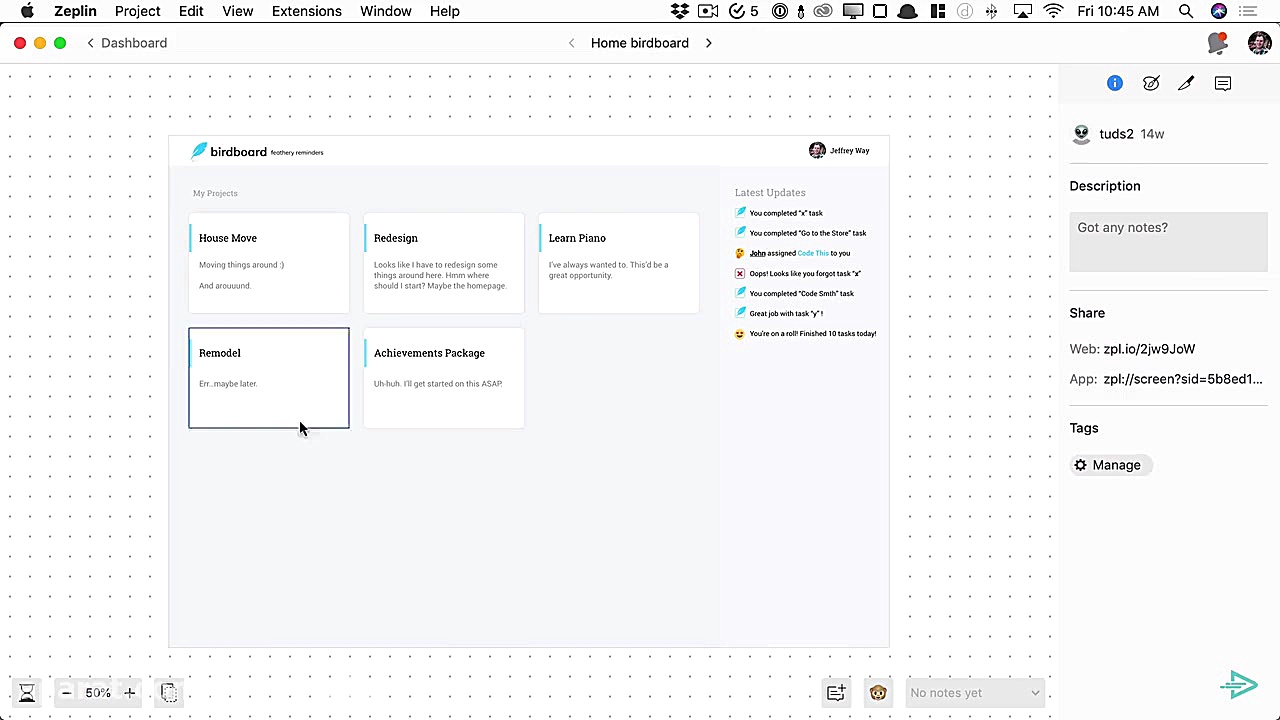The image size is (1280, 720).
Task: Open the Window menu
Action: point(385,11)
